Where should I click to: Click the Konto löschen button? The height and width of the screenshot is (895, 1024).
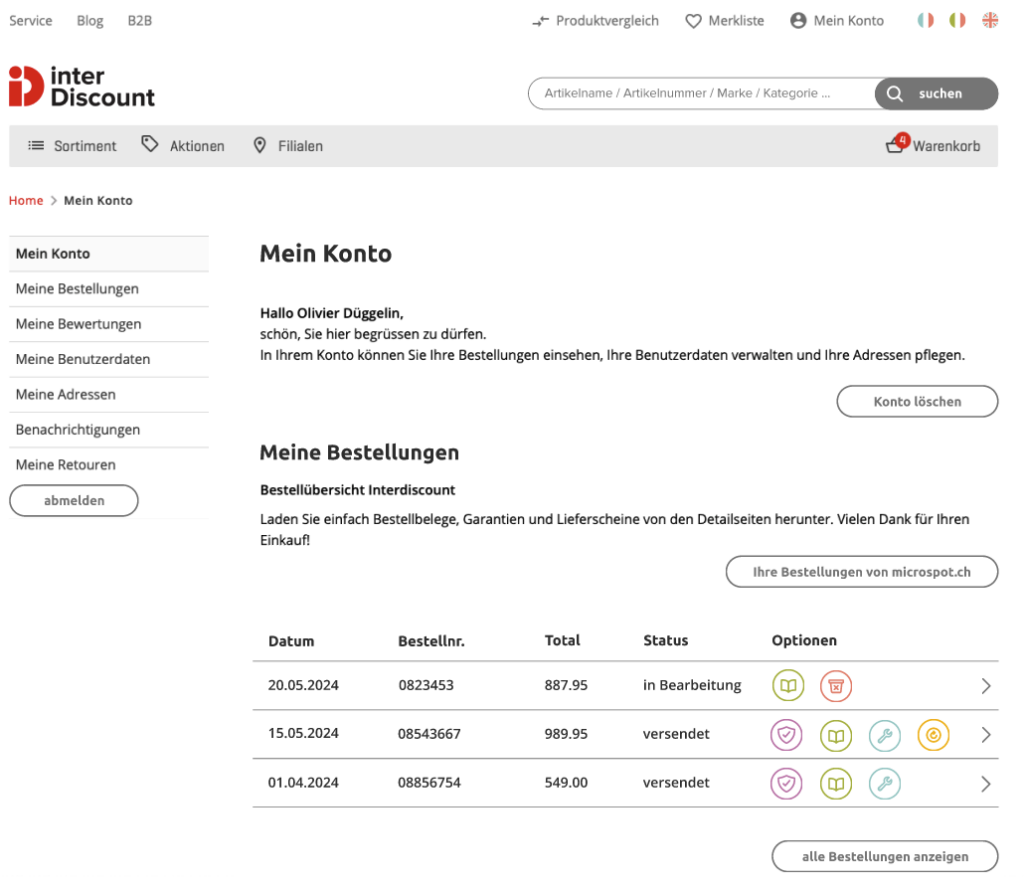click(x=917, y=401)
